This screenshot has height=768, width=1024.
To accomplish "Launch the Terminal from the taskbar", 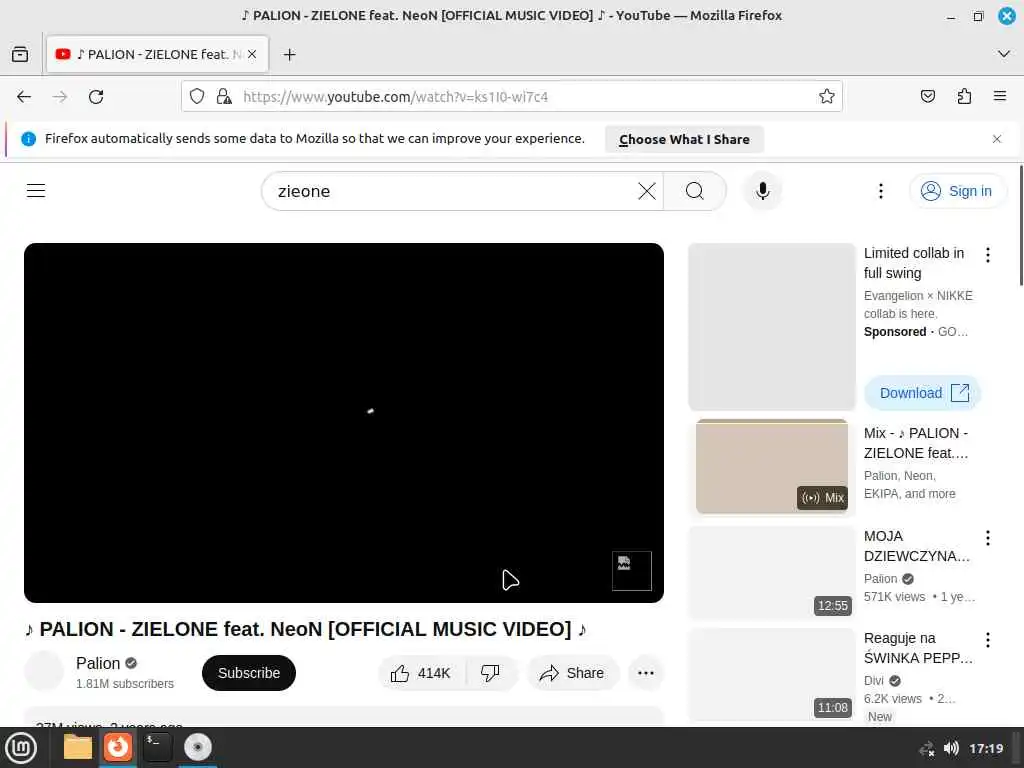I will click(x=157, y=747).
